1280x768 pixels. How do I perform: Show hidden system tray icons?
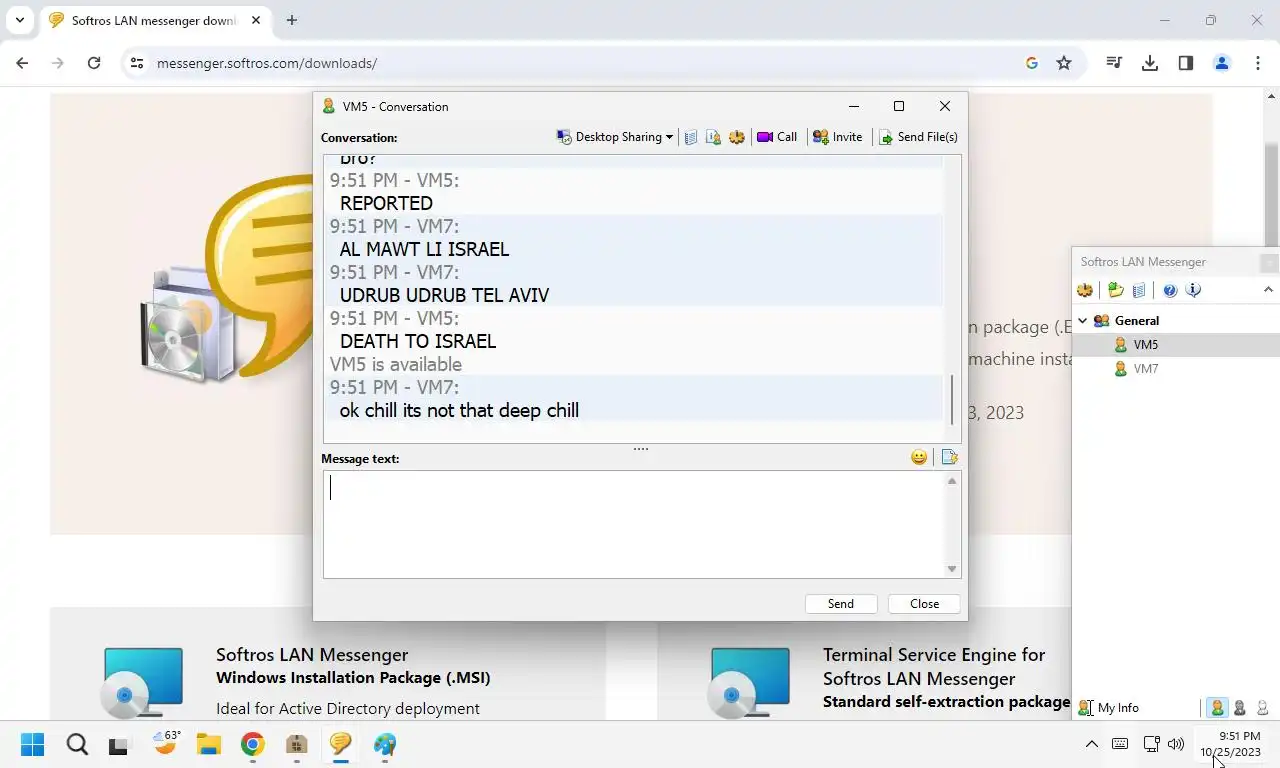(x=1091, y=744)
